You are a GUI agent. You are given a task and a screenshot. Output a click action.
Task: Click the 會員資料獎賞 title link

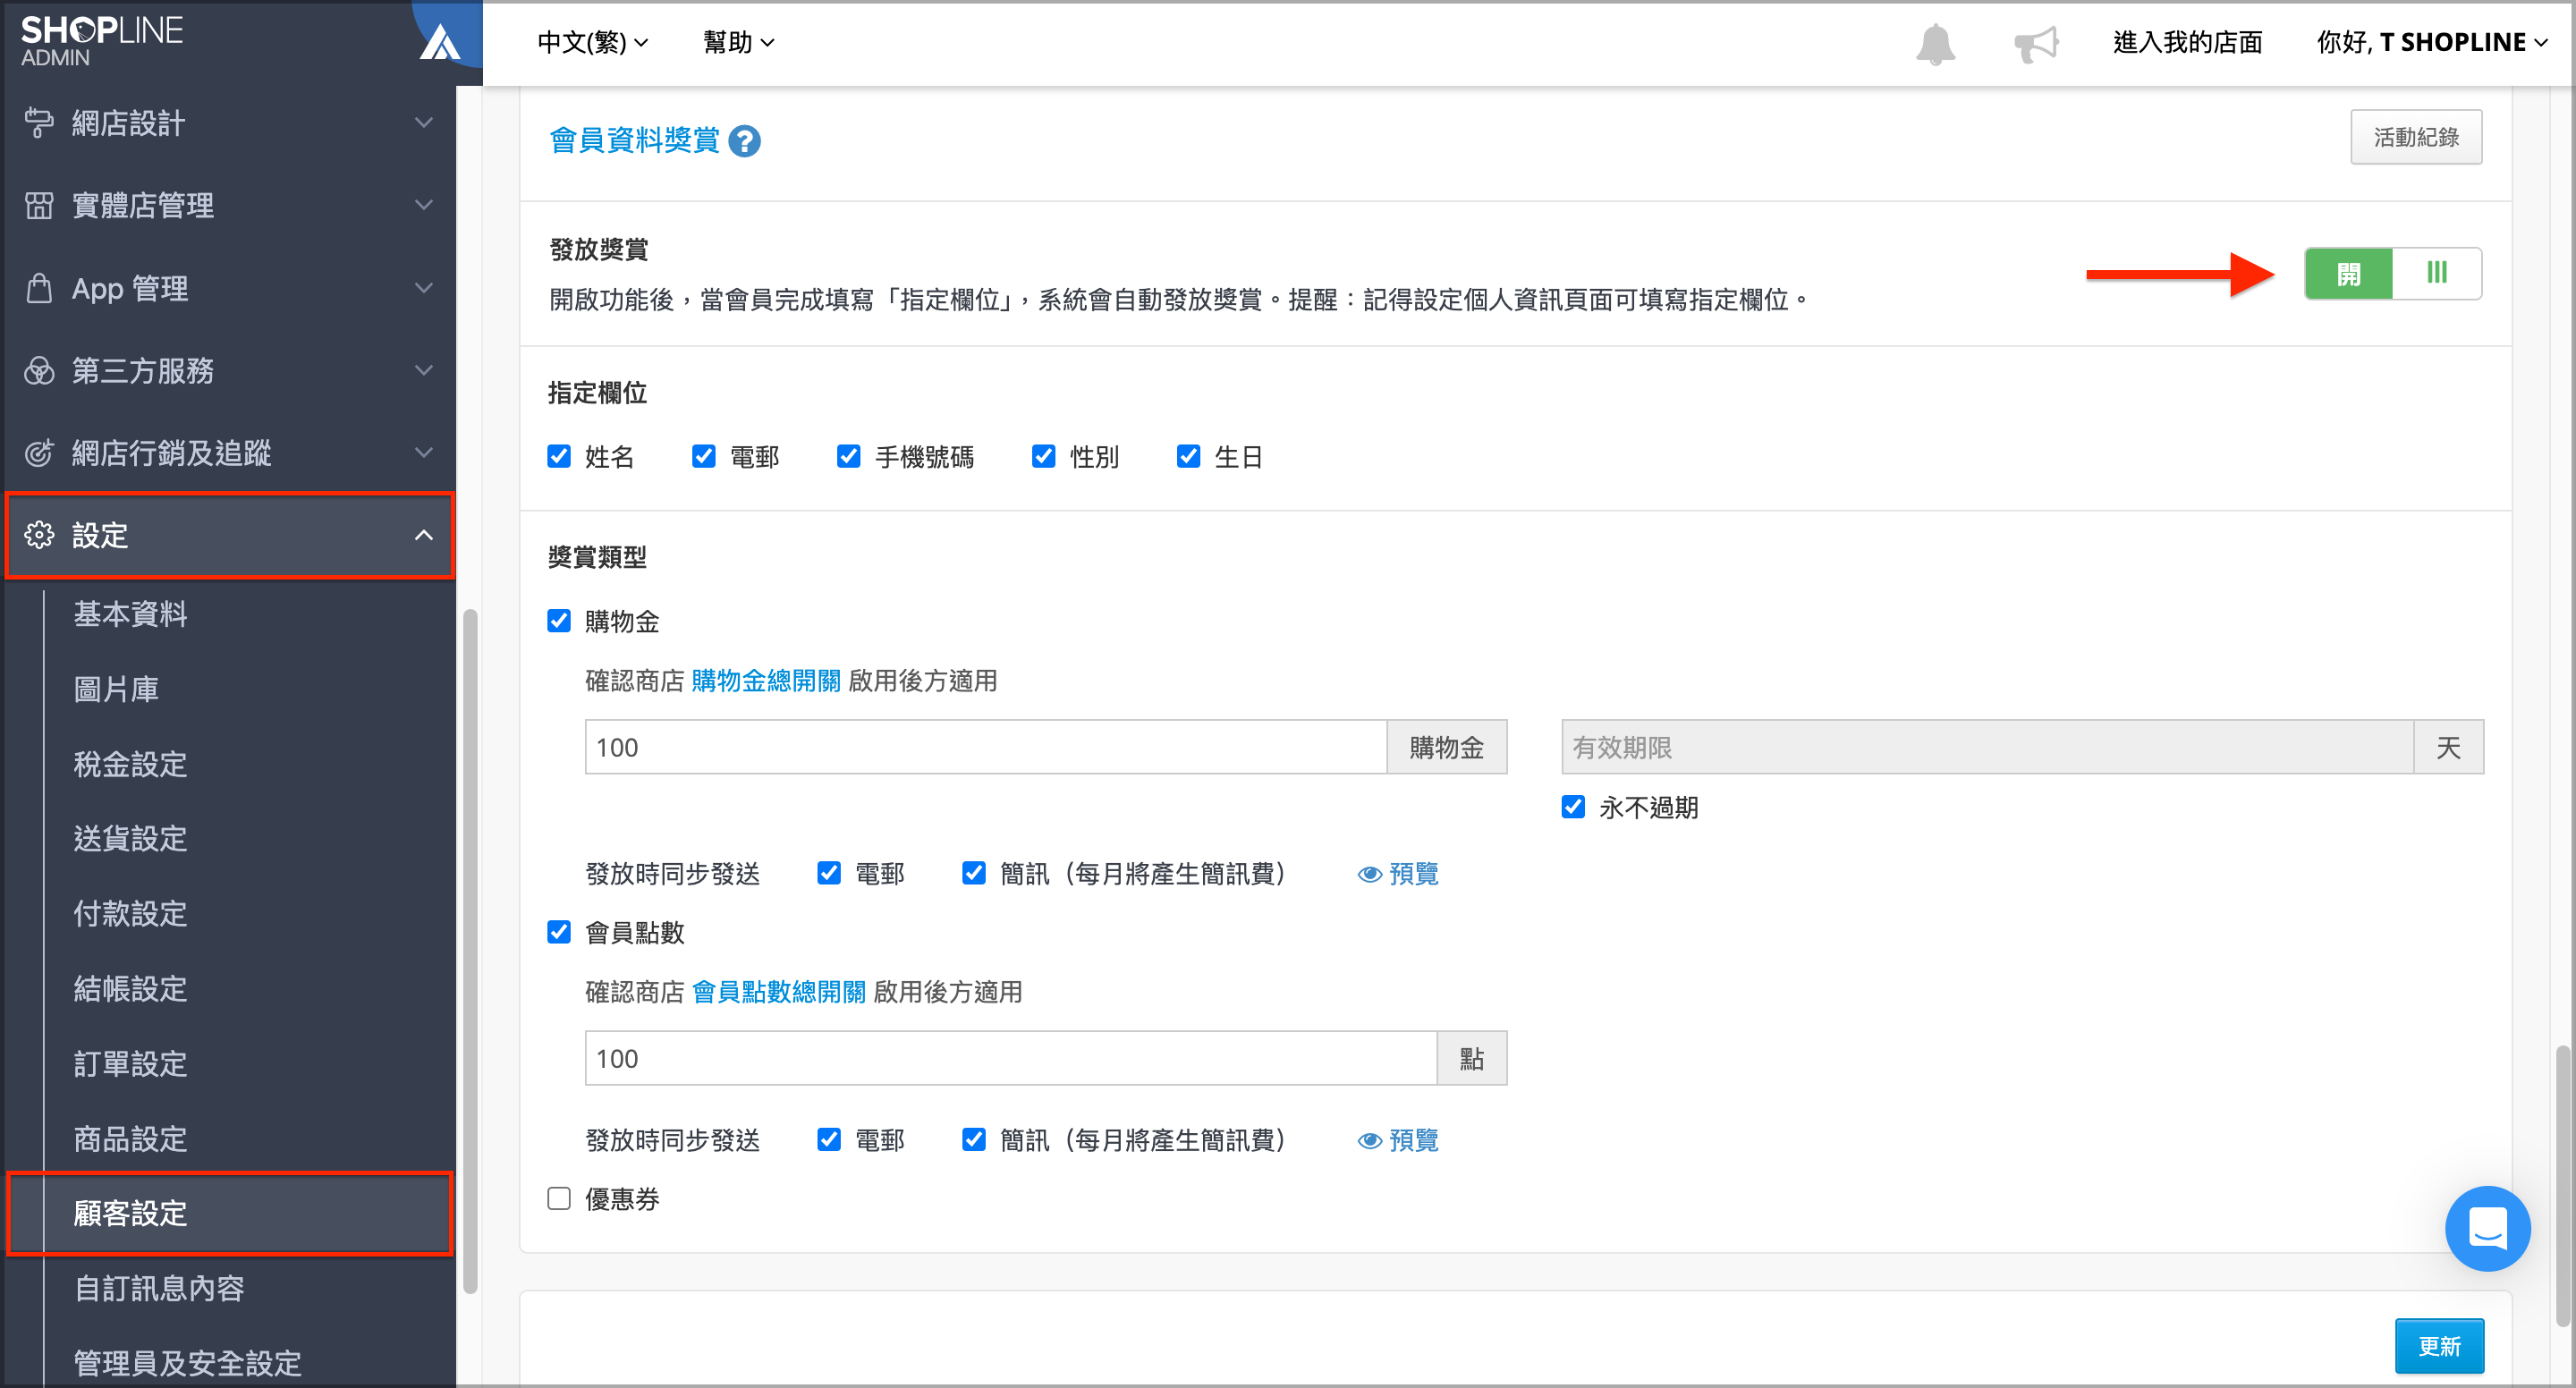[x=635, y=140]
